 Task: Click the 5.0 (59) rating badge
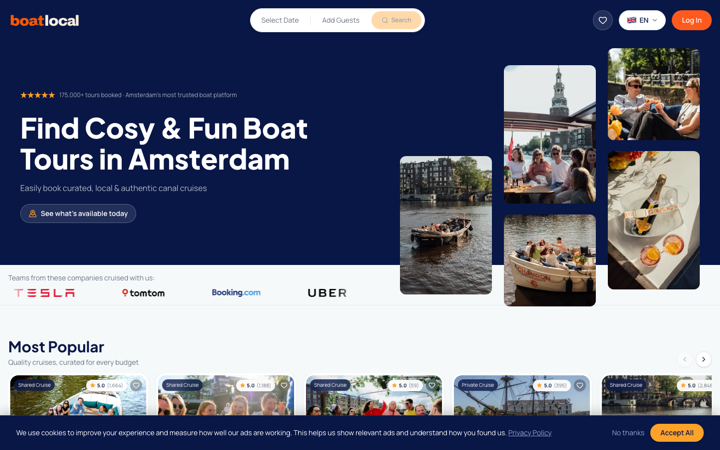(404, 385)
